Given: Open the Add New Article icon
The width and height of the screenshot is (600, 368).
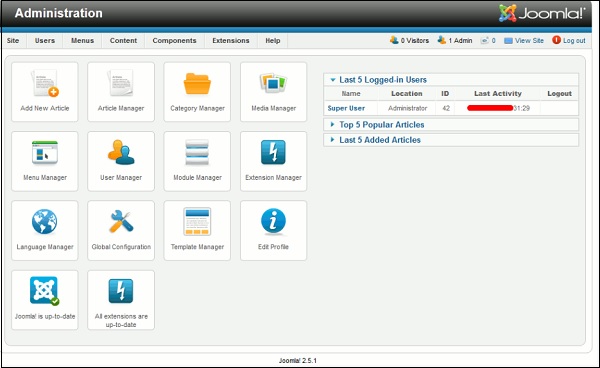Looking at the screenshot, I should point(45,83).
